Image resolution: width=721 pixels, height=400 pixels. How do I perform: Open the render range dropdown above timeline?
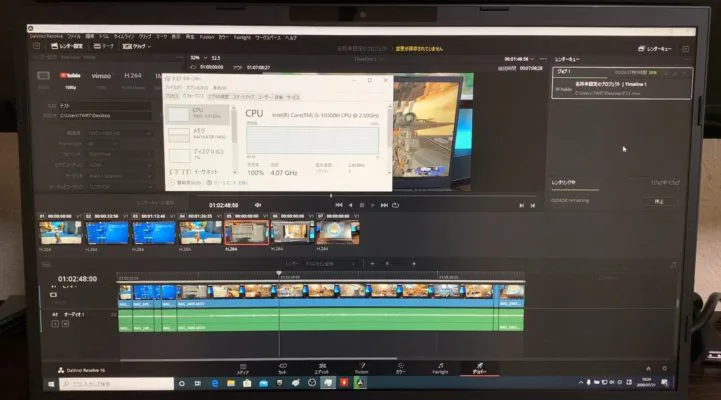(x=331, y=264)
